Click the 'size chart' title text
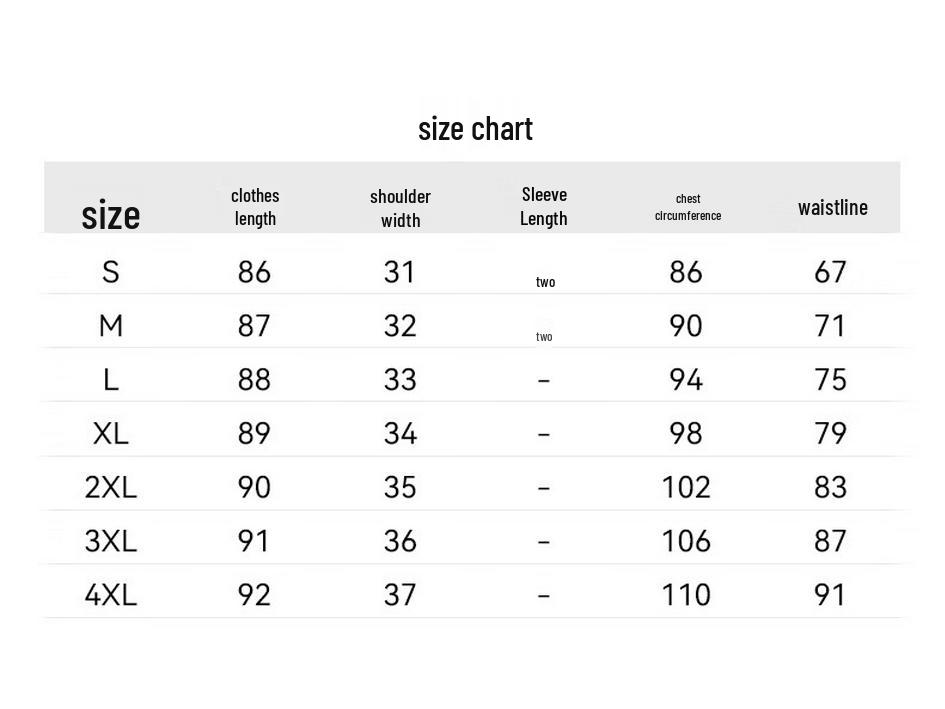 click(475, 129)
